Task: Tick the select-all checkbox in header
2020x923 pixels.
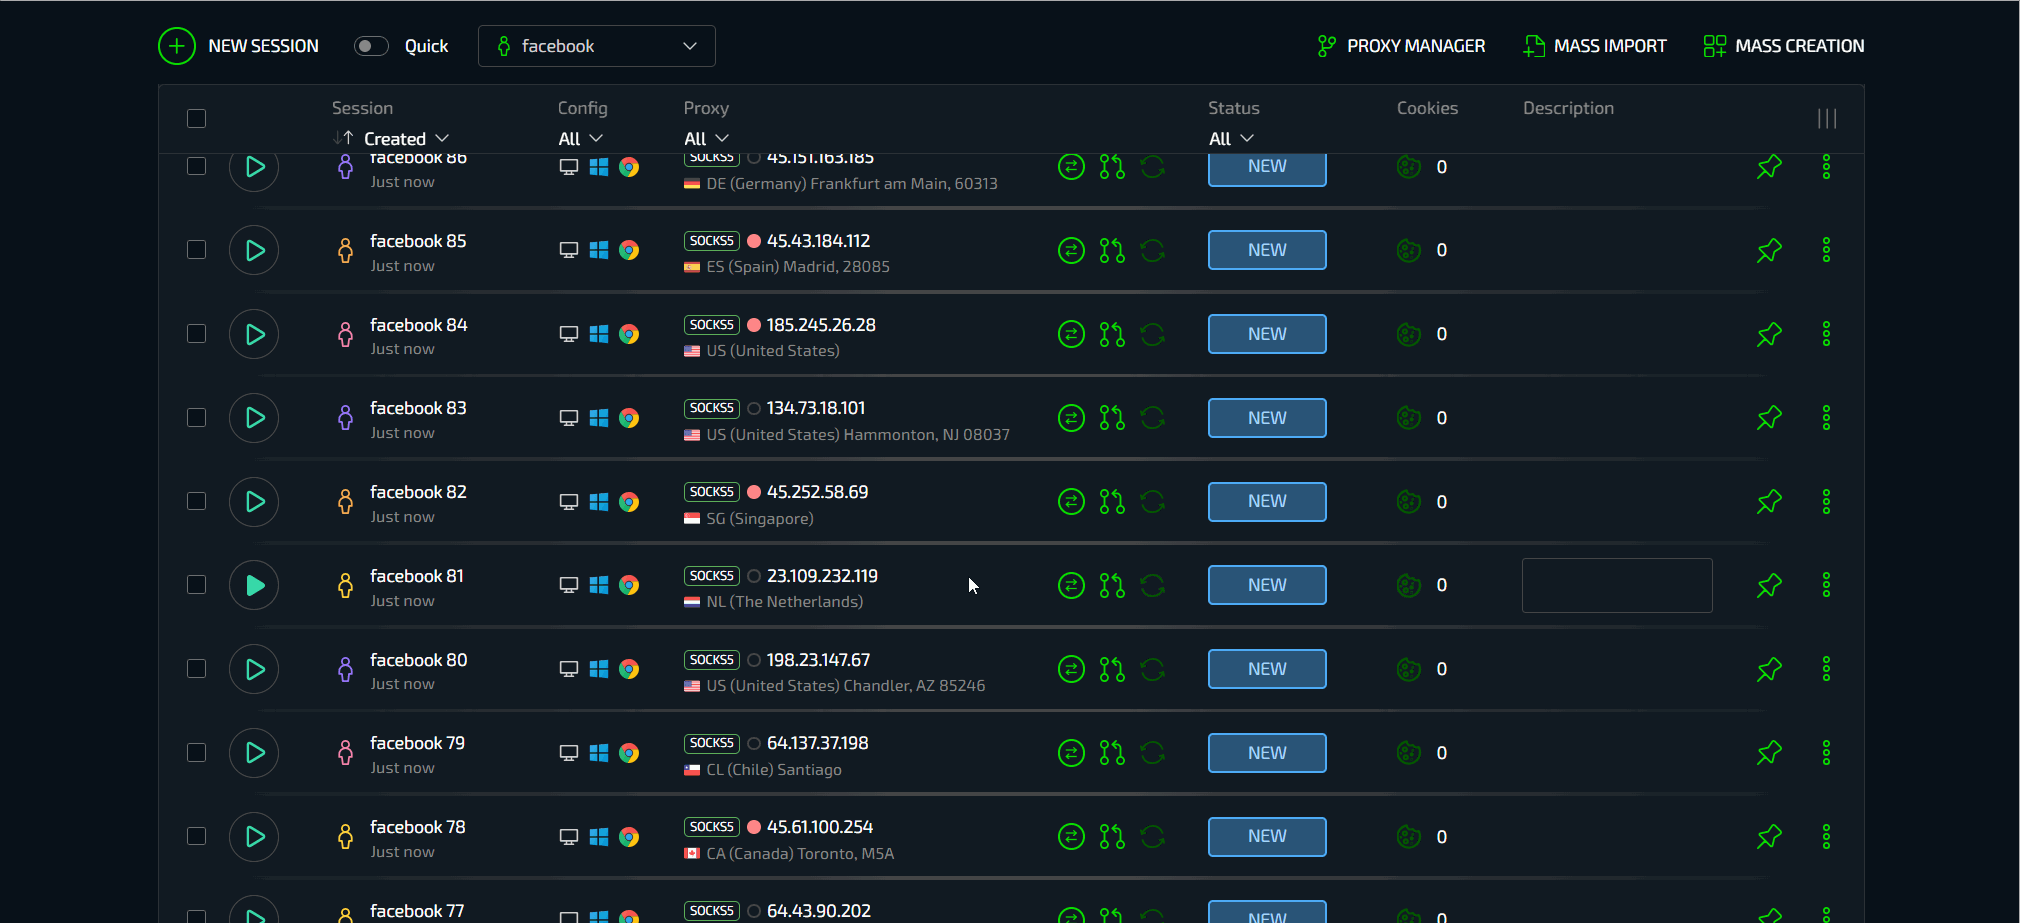Action: point(197,119)
